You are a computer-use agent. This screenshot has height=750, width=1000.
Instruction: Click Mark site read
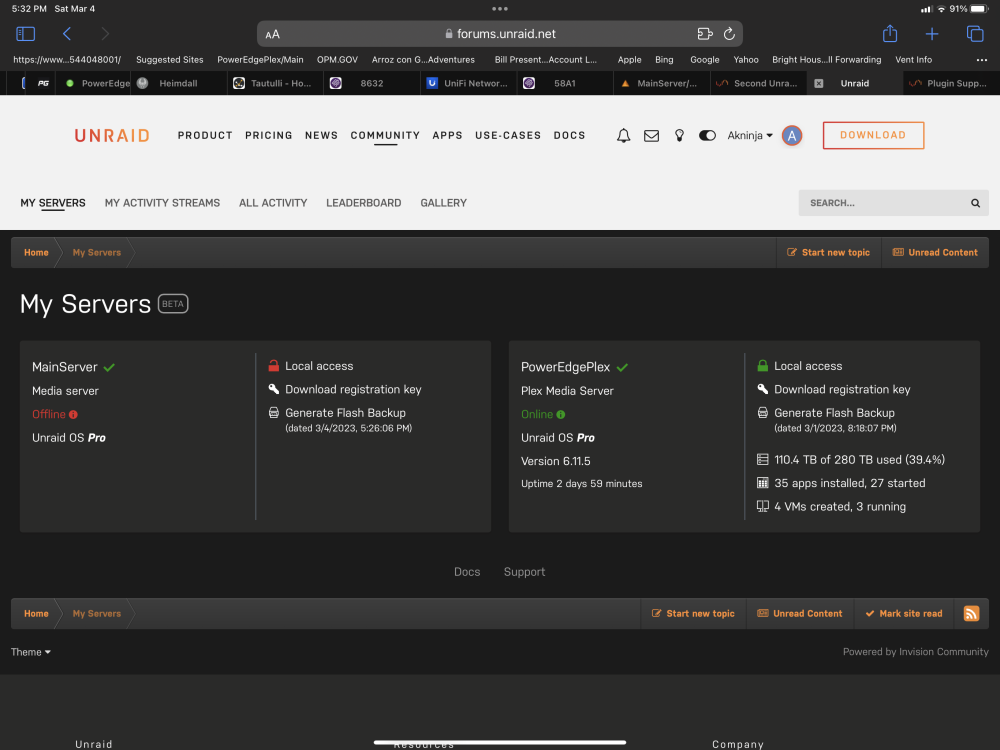[904, 614]
